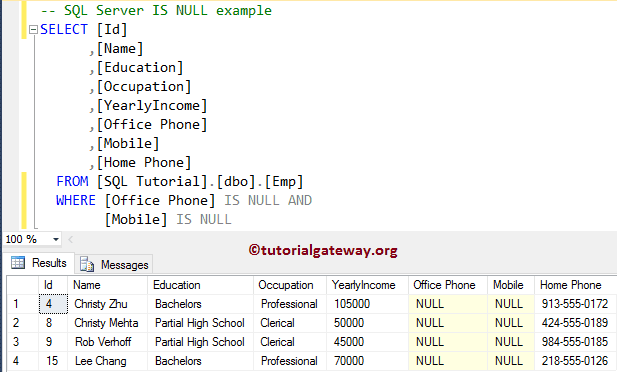Select Mobile NULL in Rob Verhoff row
Screen dimensions: 617x372
click(x=511, y=342)
